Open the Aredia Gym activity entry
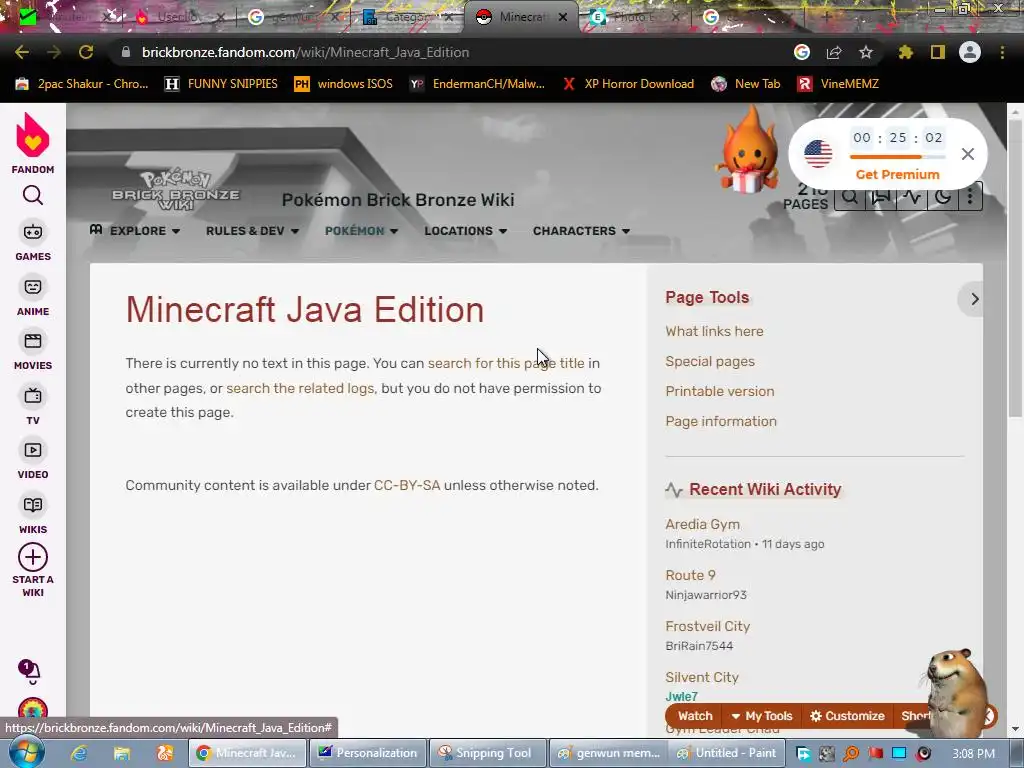1024x768 pixels. 703,524
